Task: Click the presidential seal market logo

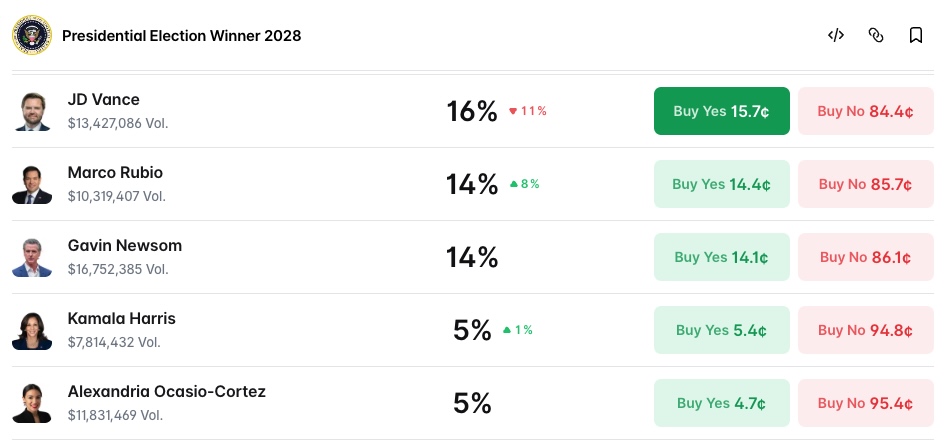Action: point(31,36)
